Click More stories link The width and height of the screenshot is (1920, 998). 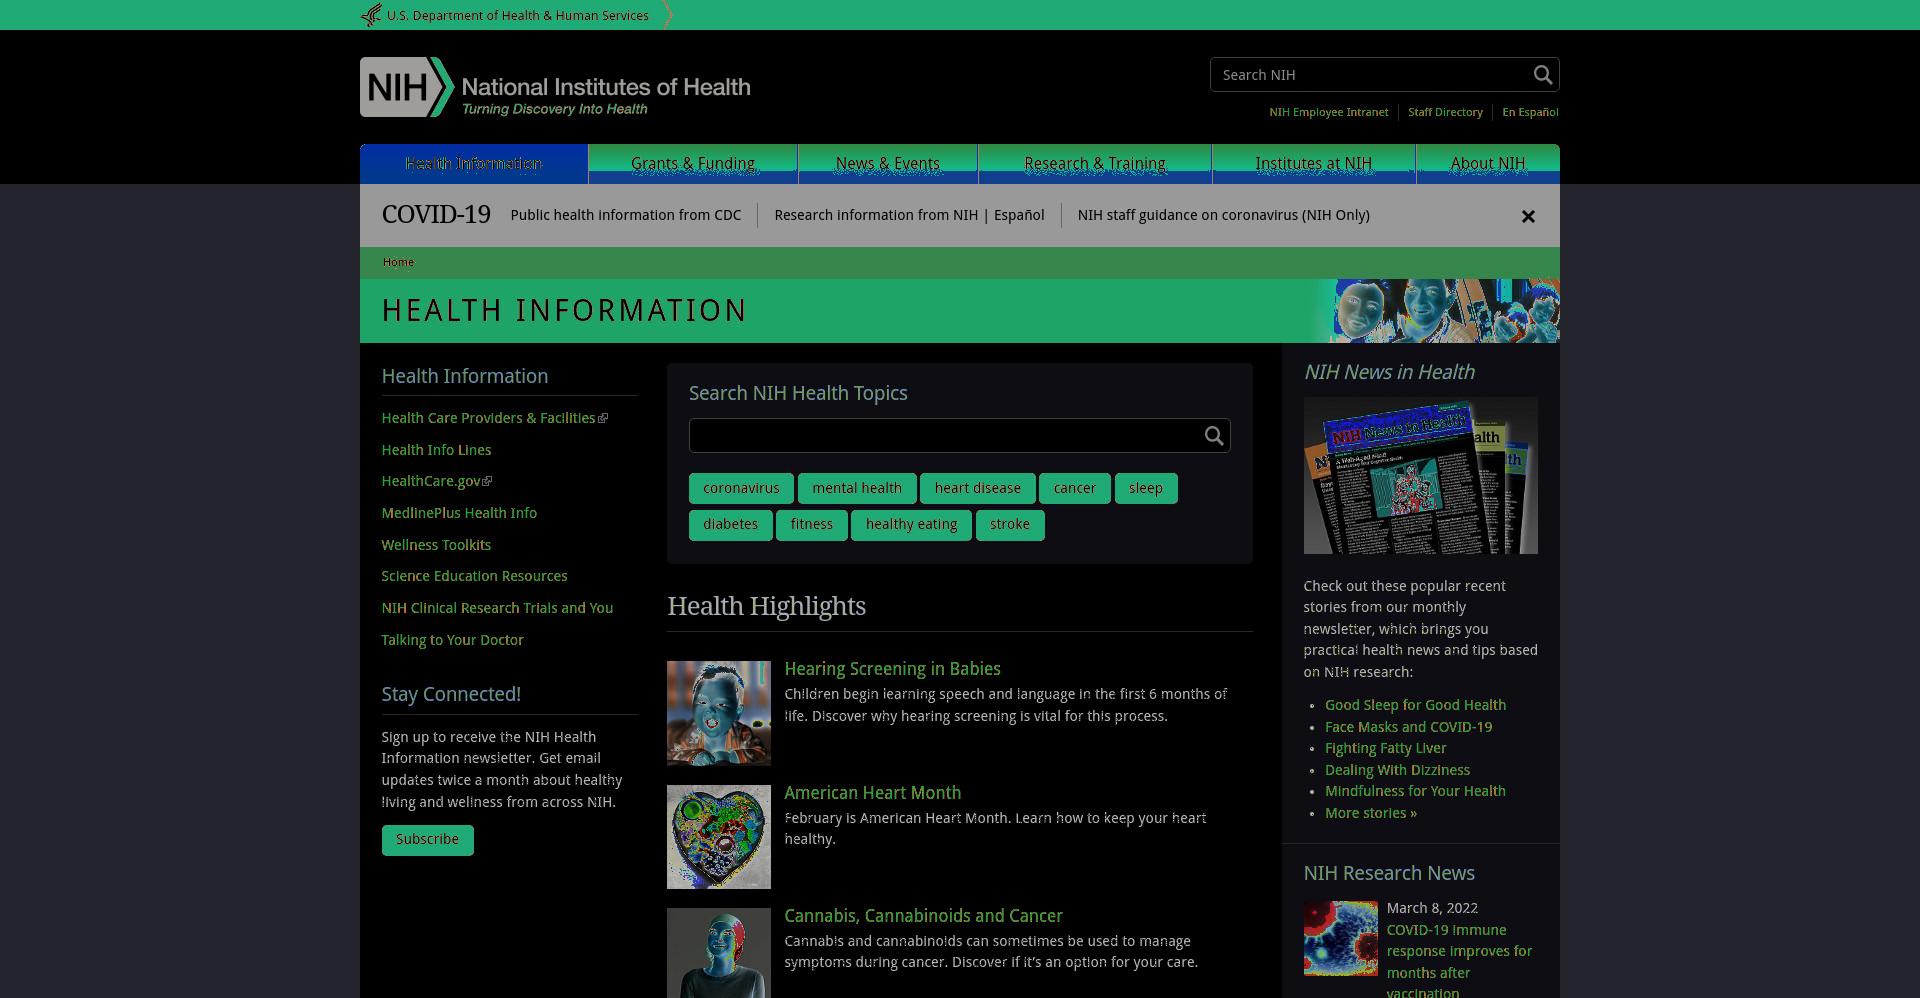click(1371, 813)
